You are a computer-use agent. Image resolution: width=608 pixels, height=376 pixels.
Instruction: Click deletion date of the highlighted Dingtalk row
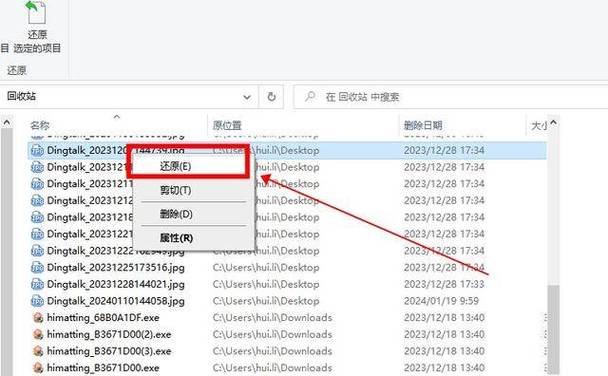(444, 150)
